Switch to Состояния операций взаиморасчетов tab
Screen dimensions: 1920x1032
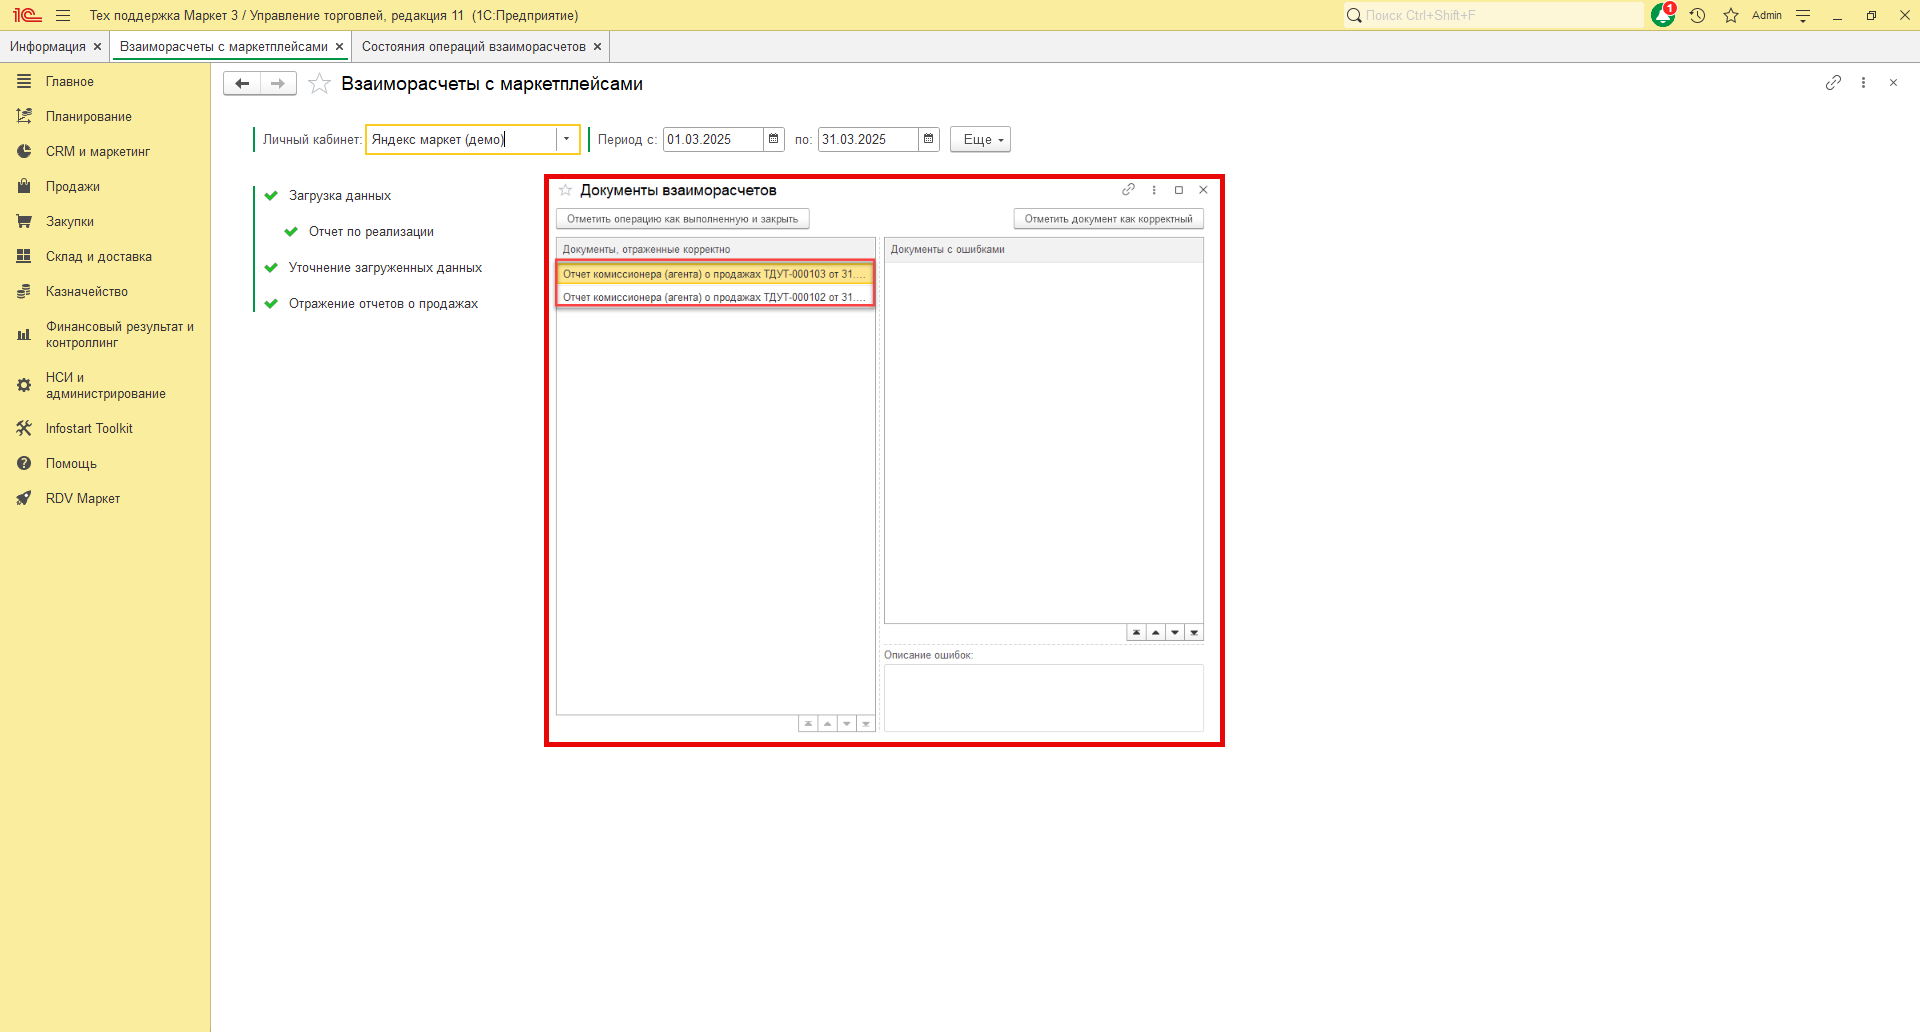[x=473, y=47]
